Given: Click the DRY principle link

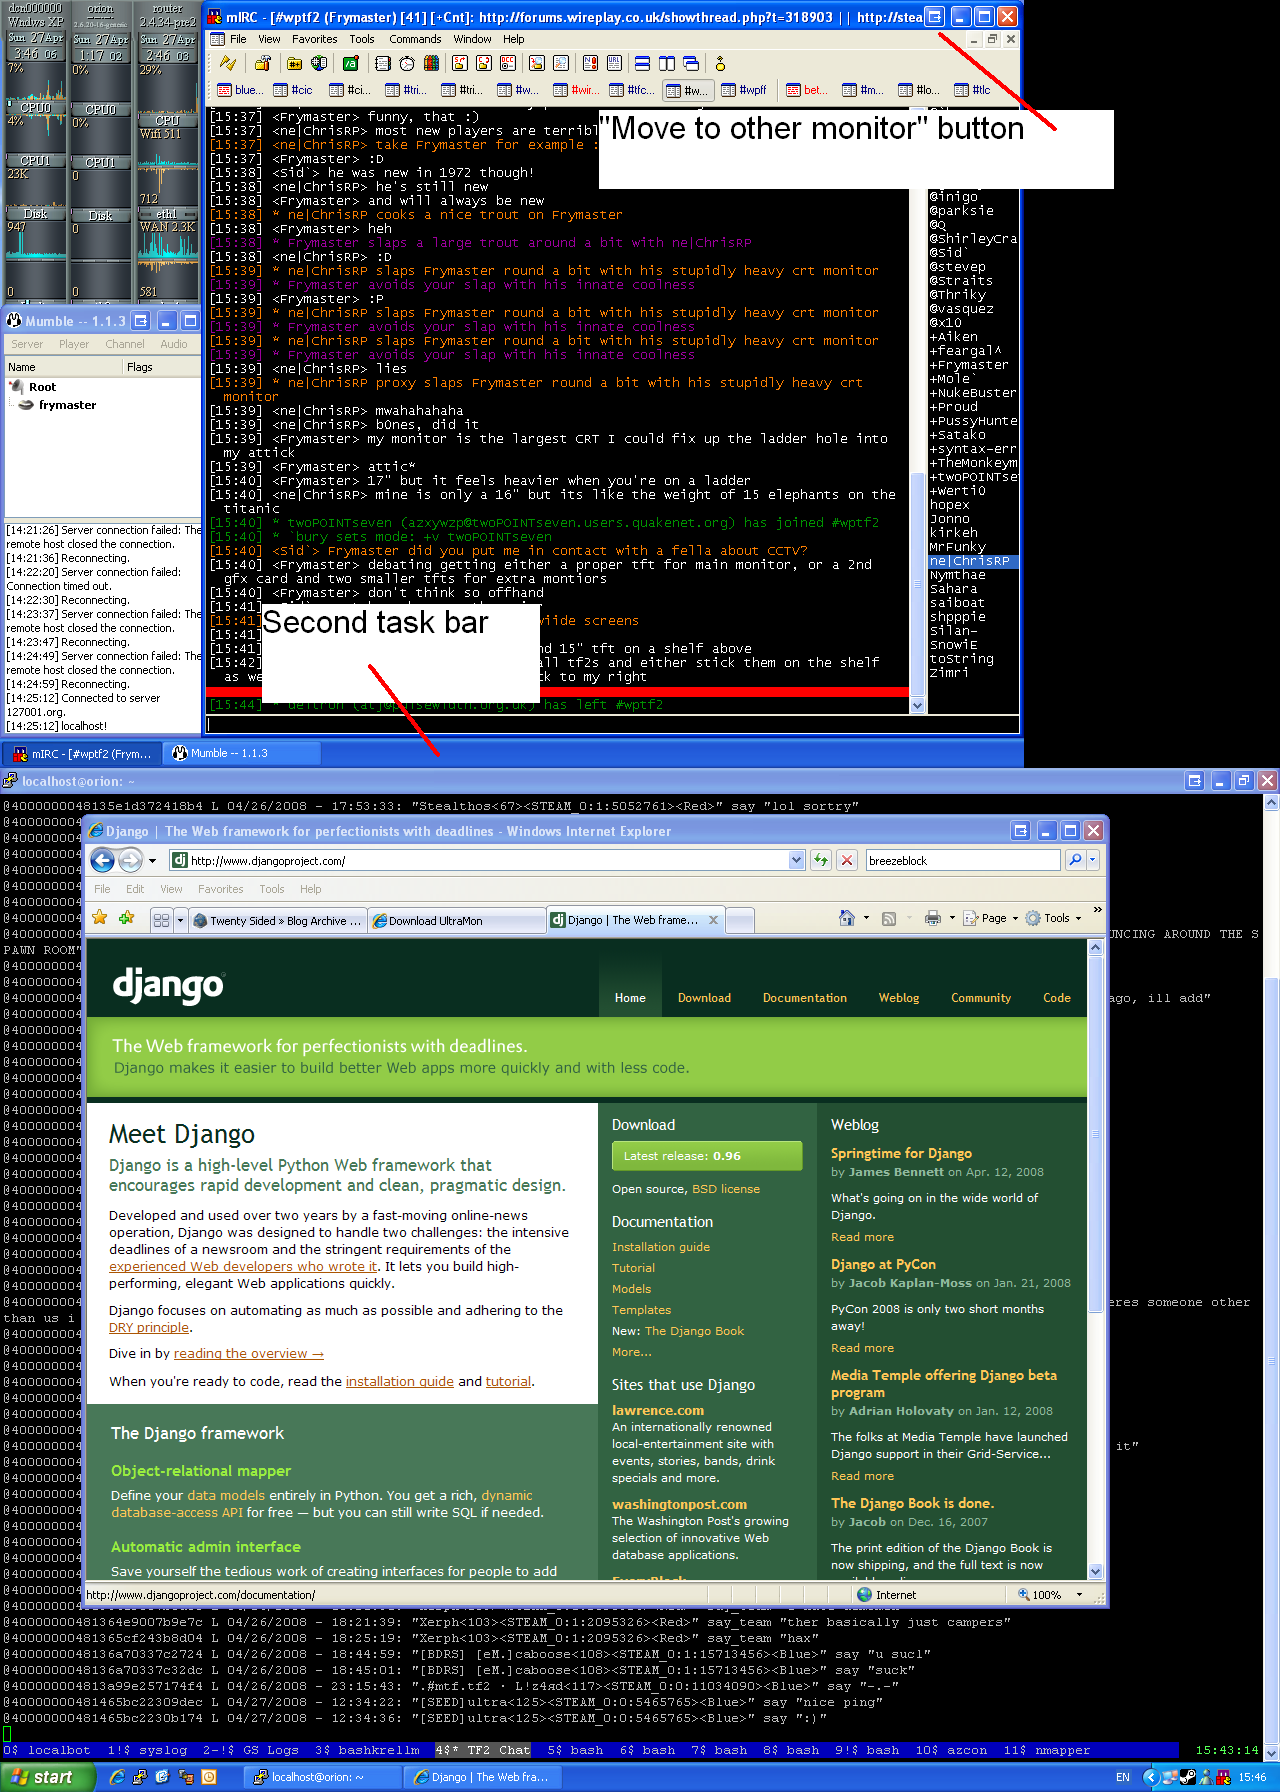Looking at the screenshot, I should coord(149,1327).
